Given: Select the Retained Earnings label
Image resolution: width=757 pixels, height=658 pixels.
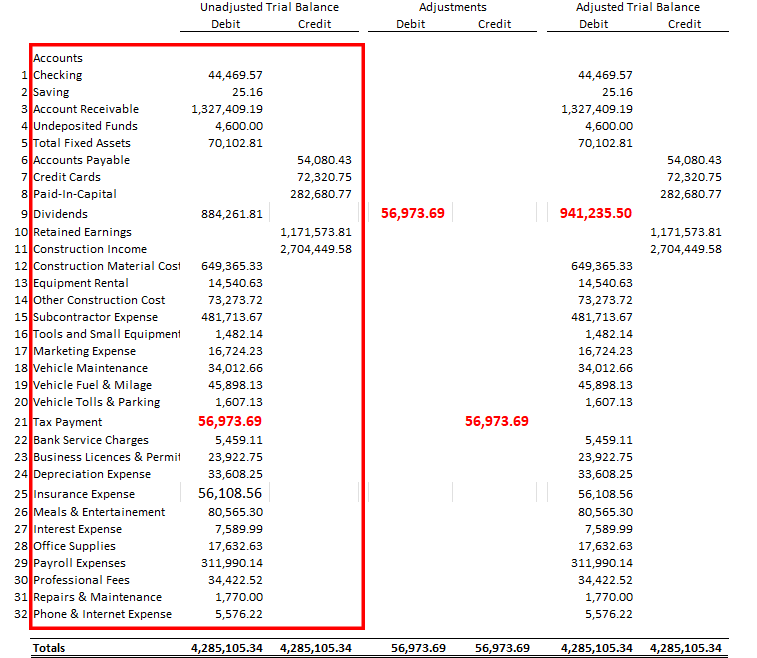Looking at the screenshot, I should tap(82, 232).
